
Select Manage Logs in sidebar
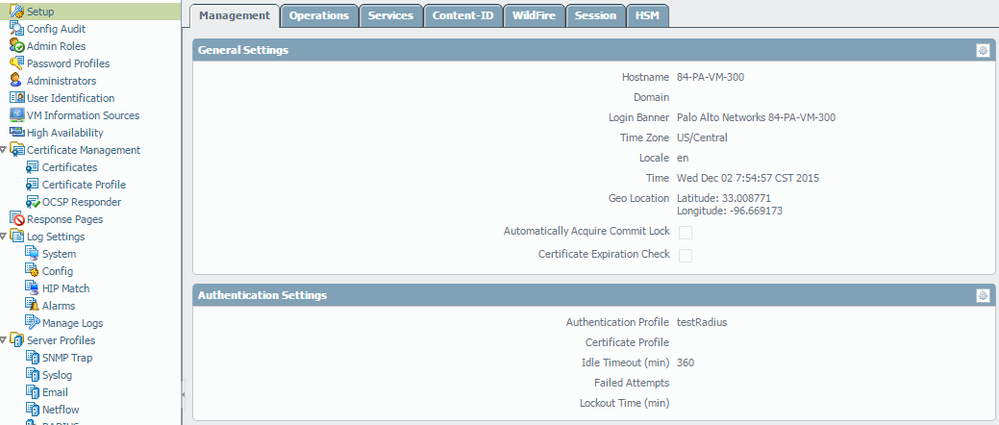tap(72, 323)
